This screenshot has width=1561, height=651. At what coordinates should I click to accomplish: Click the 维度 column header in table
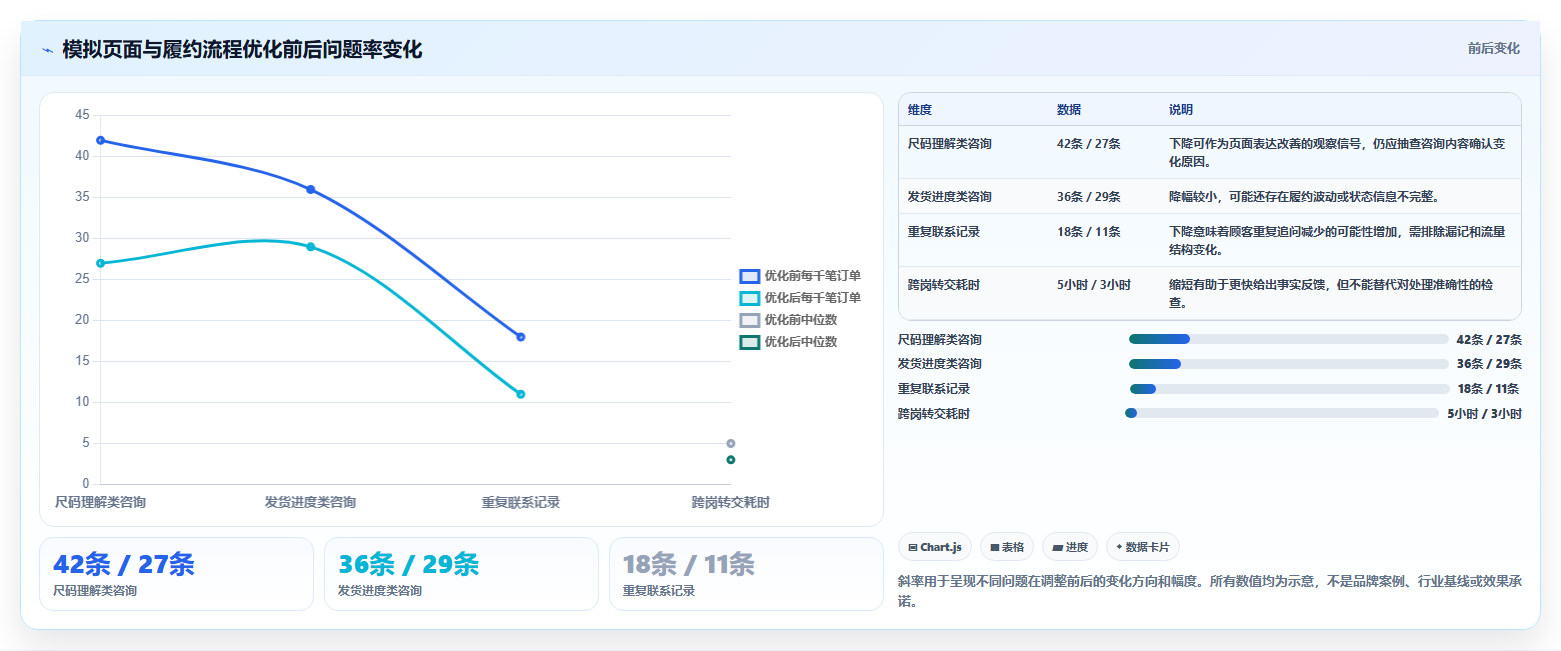[x=920, y=110]
